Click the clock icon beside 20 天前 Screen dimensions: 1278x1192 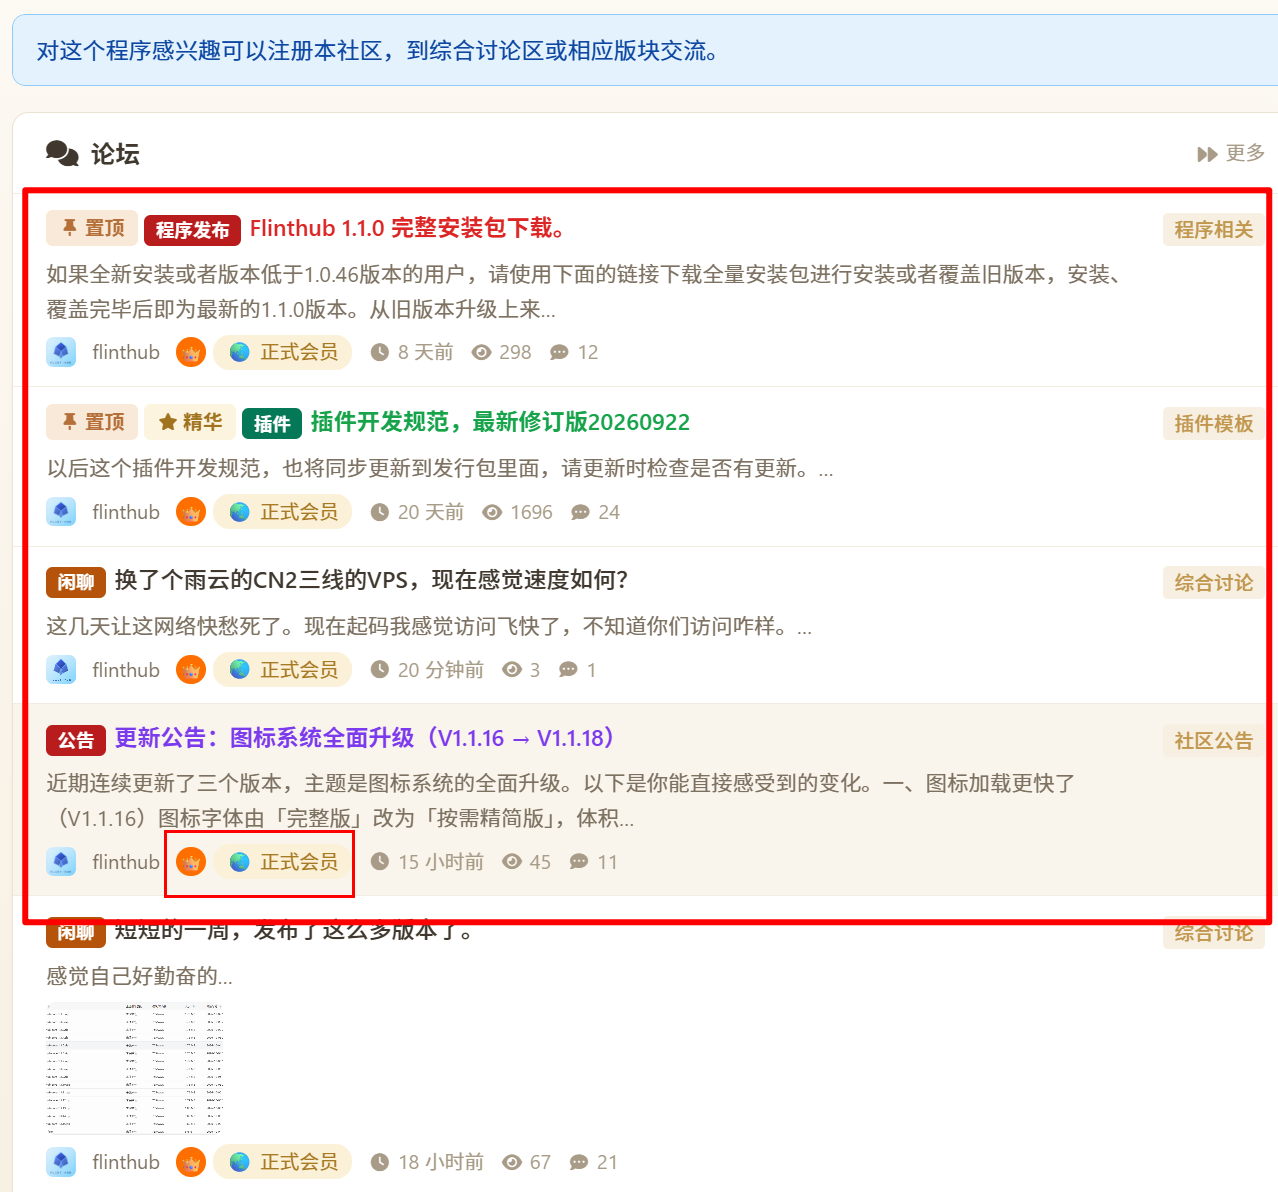[x=379, y=512]
